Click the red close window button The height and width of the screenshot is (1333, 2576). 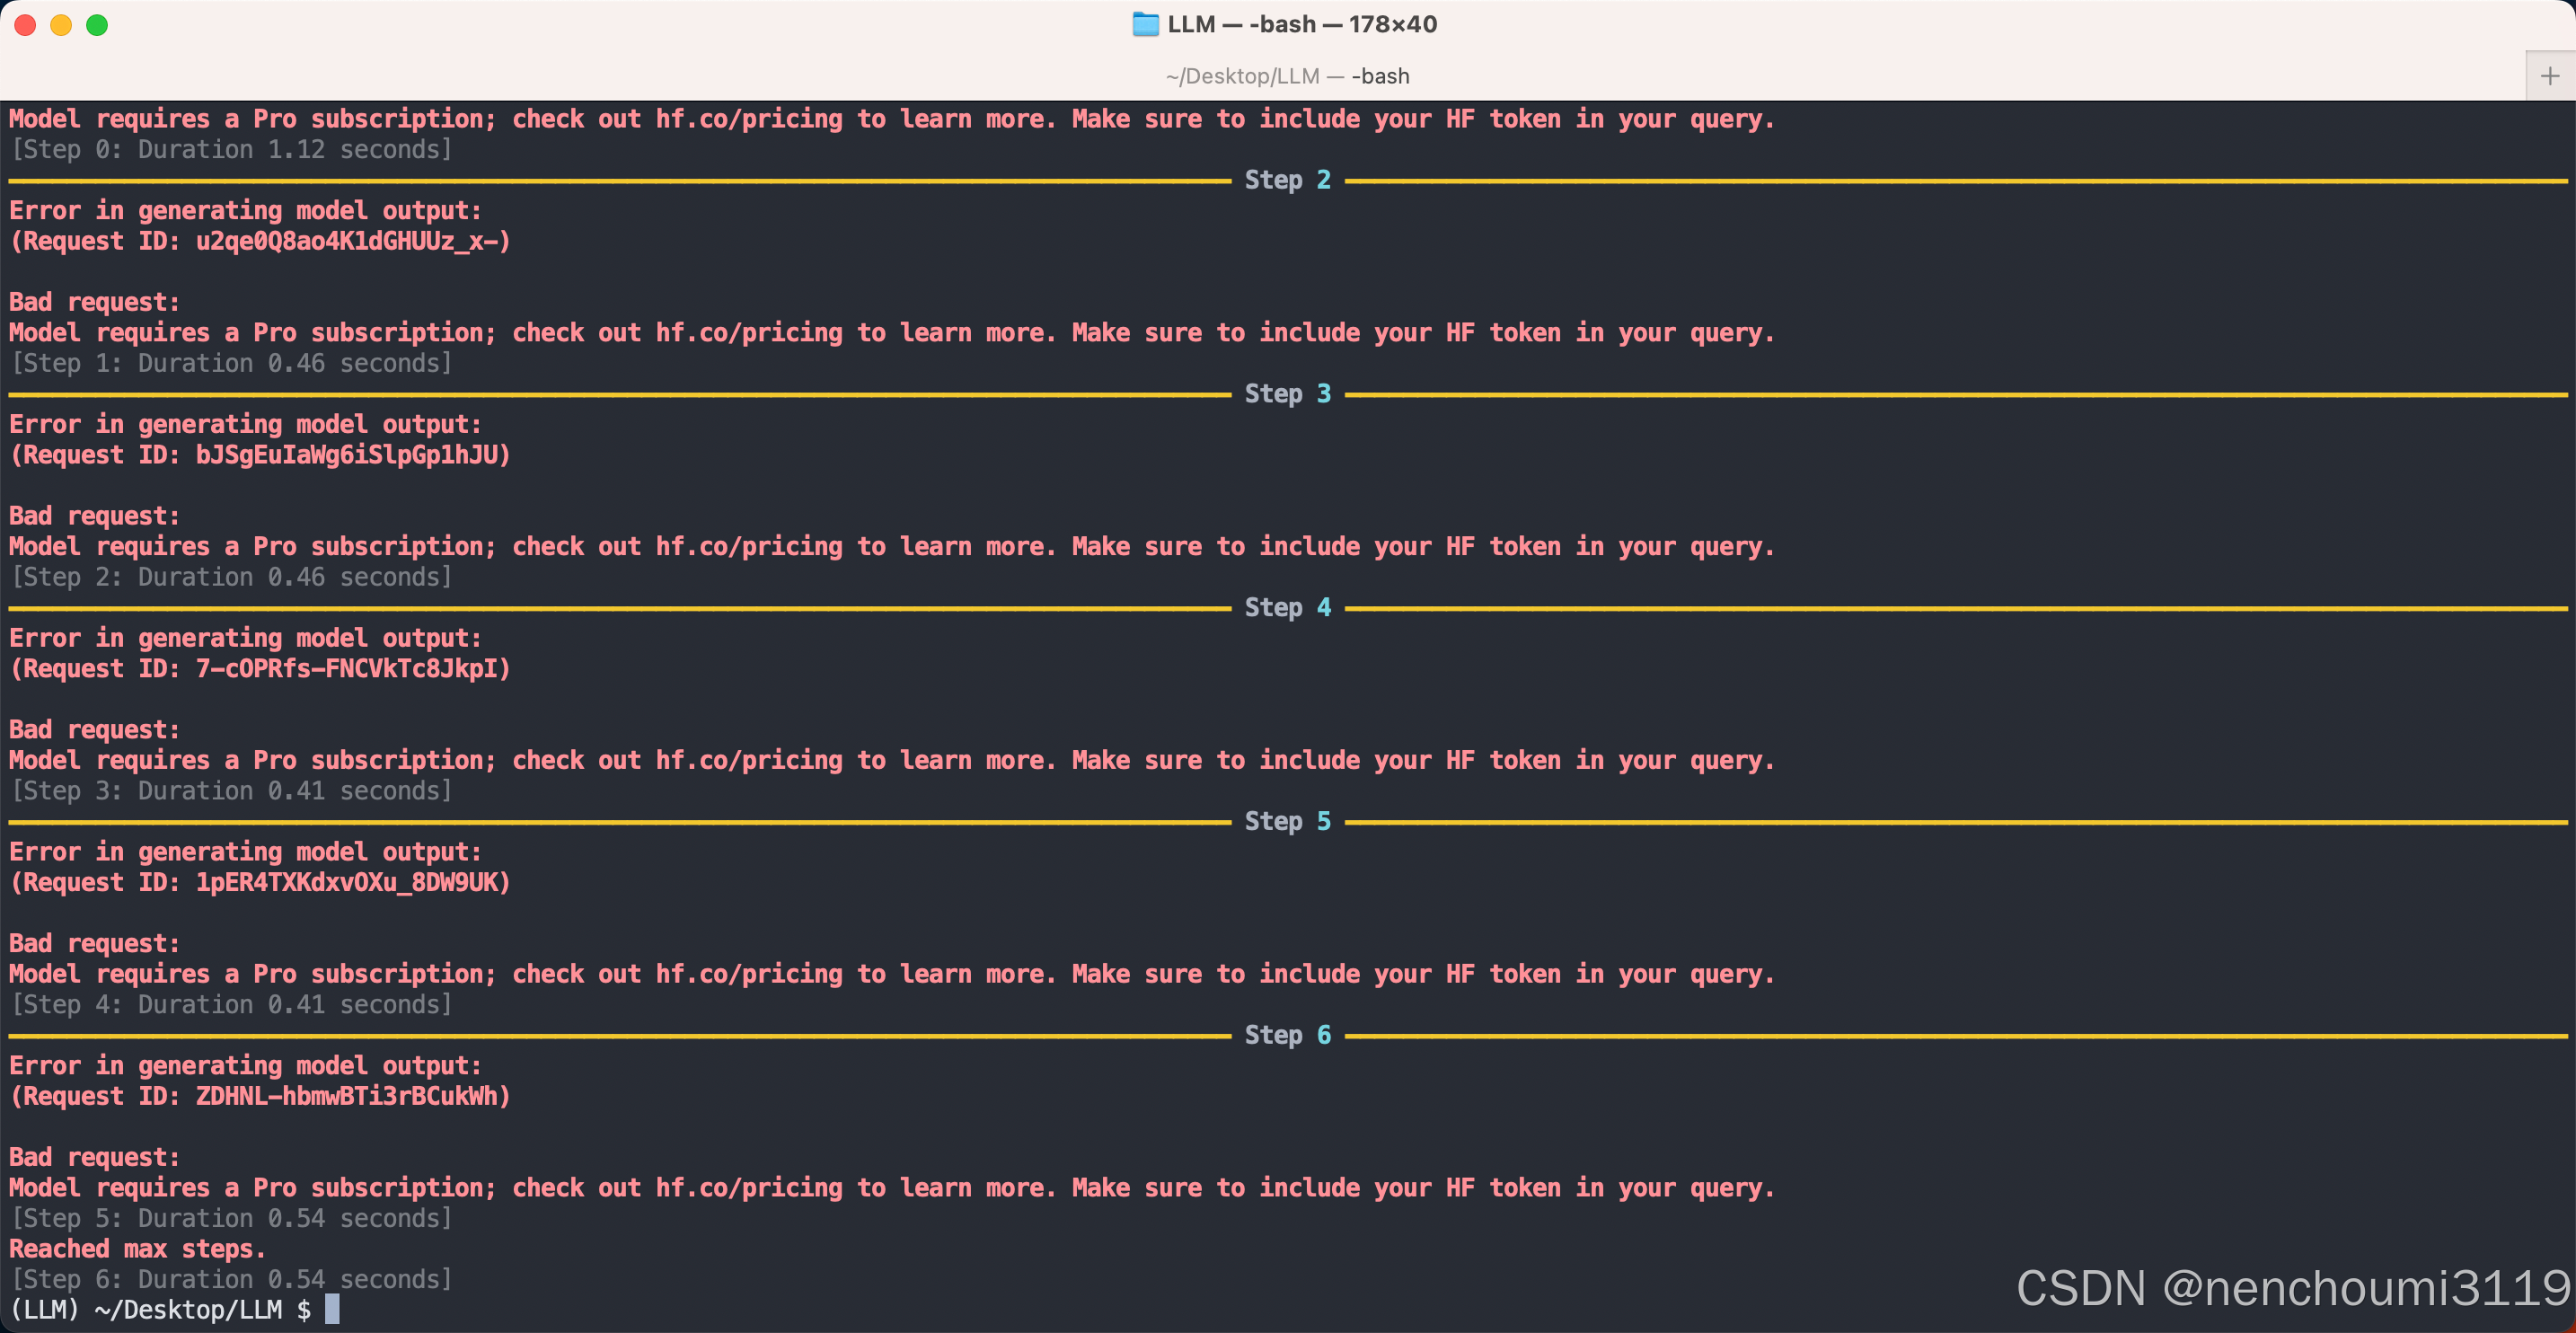(x=25, y=25)
